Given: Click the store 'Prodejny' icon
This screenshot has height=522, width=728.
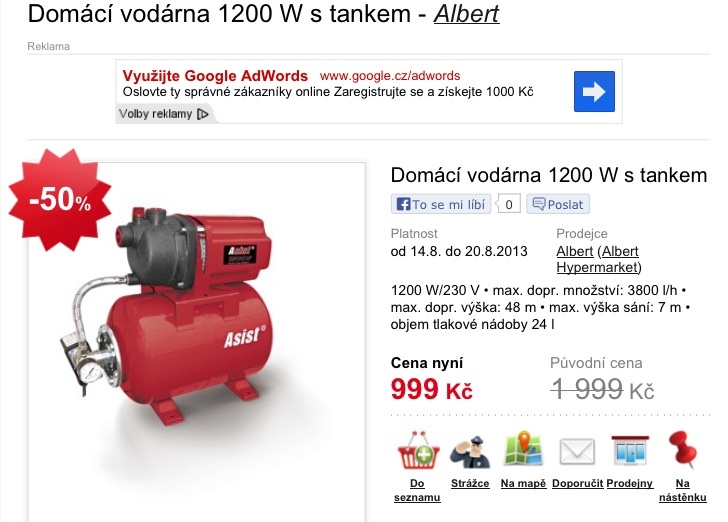Looking at the screenshot, I should pos(630,450).
